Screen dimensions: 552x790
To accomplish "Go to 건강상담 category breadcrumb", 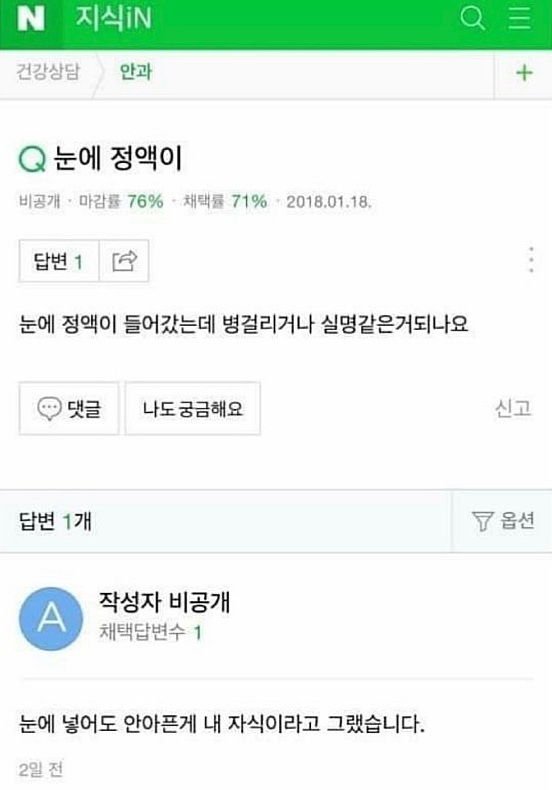I will pos(48,72).
